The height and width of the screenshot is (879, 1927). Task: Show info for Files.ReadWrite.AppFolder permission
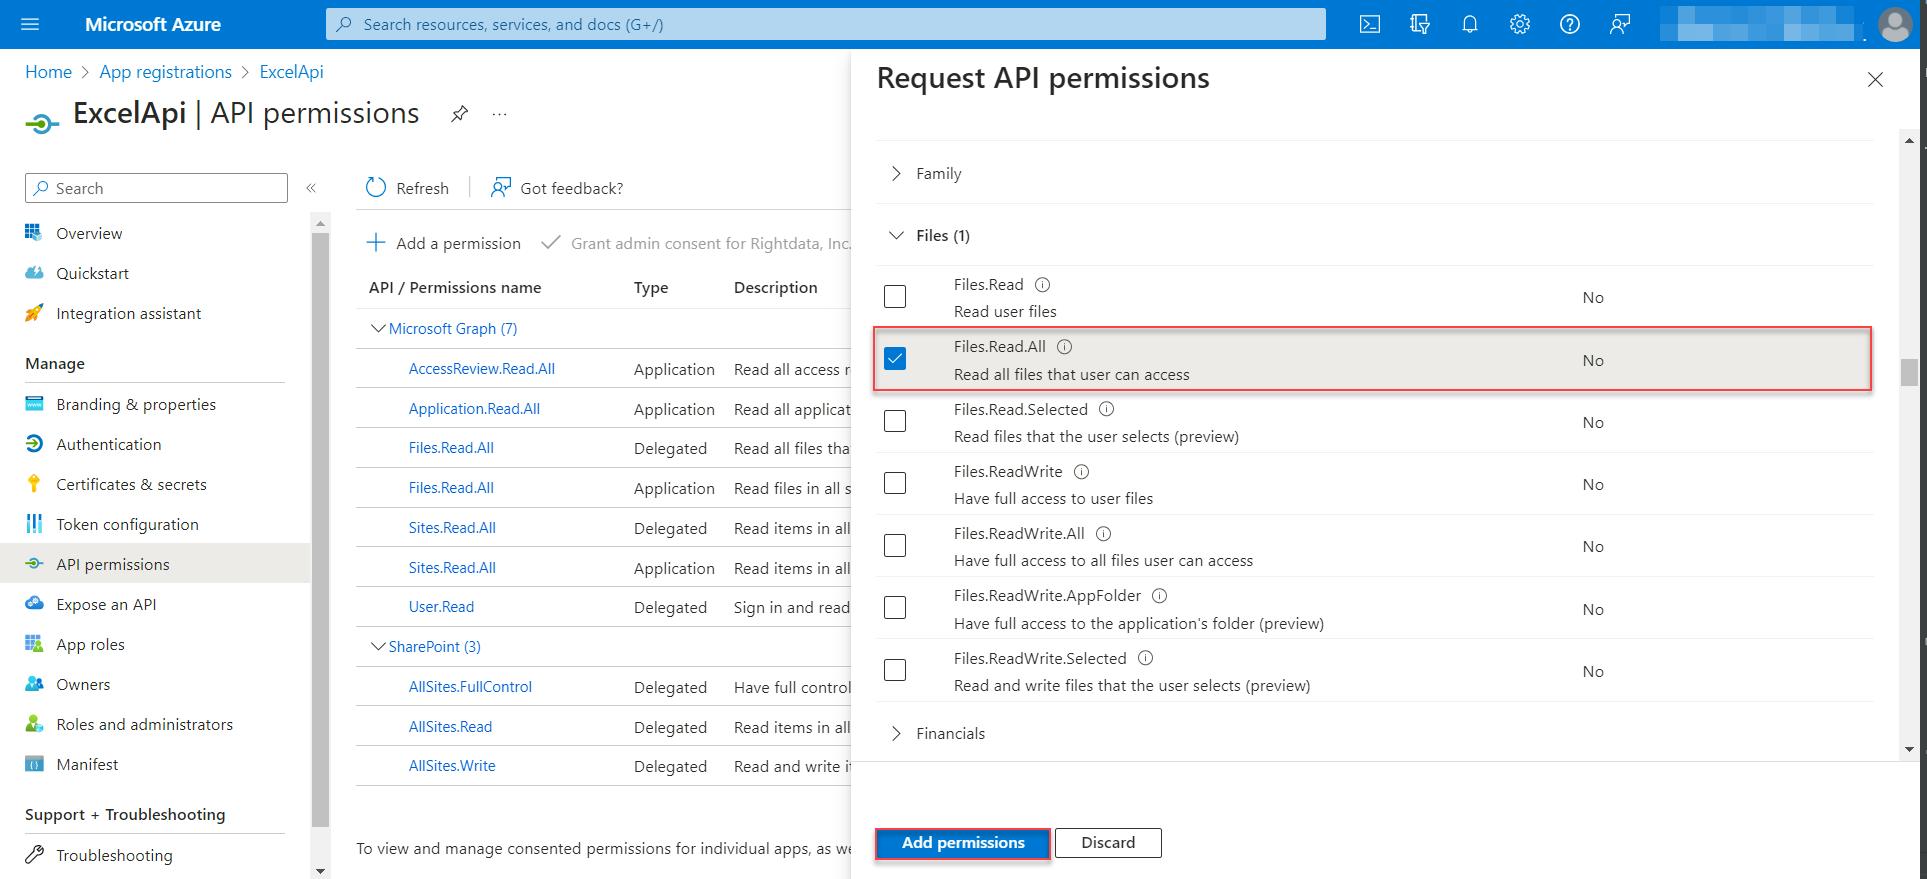(1159, 596)
